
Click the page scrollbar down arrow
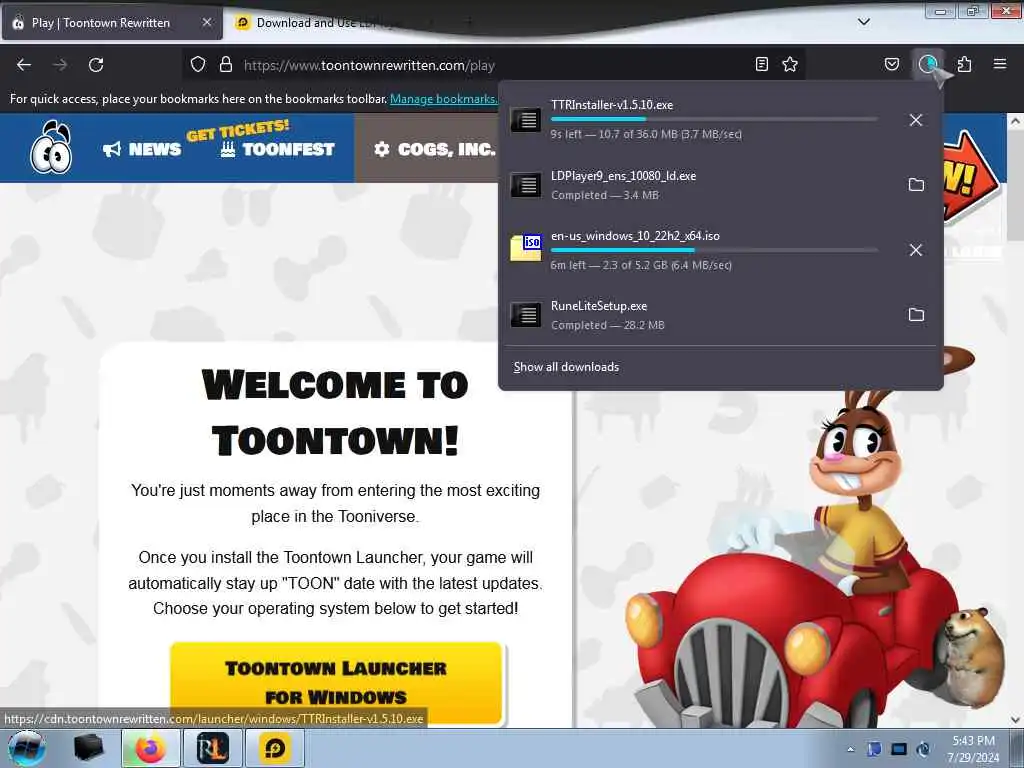(x=1015, y=720)
